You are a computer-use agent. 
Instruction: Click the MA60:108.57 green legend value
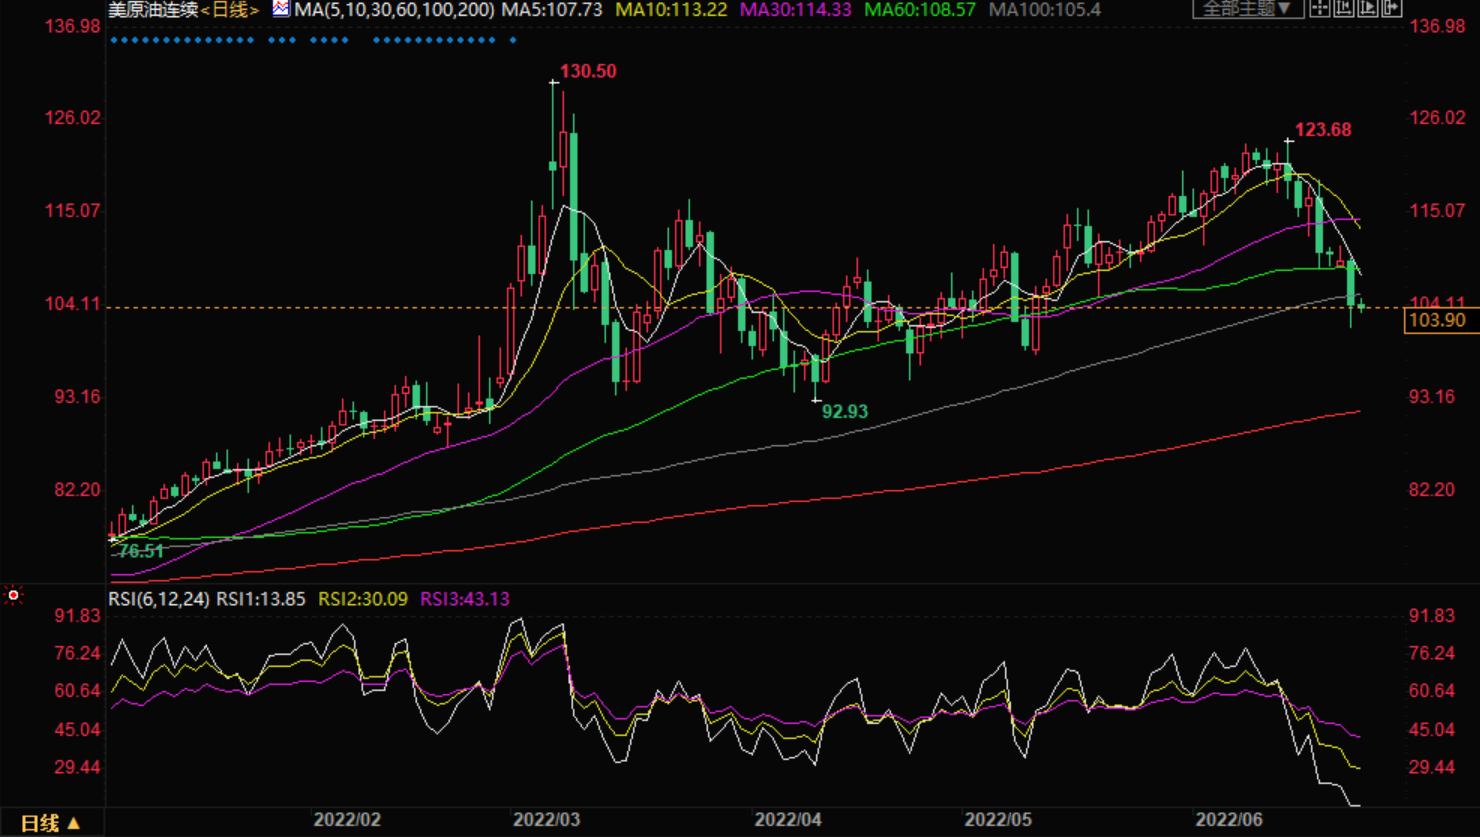click(x=919, y=10)
